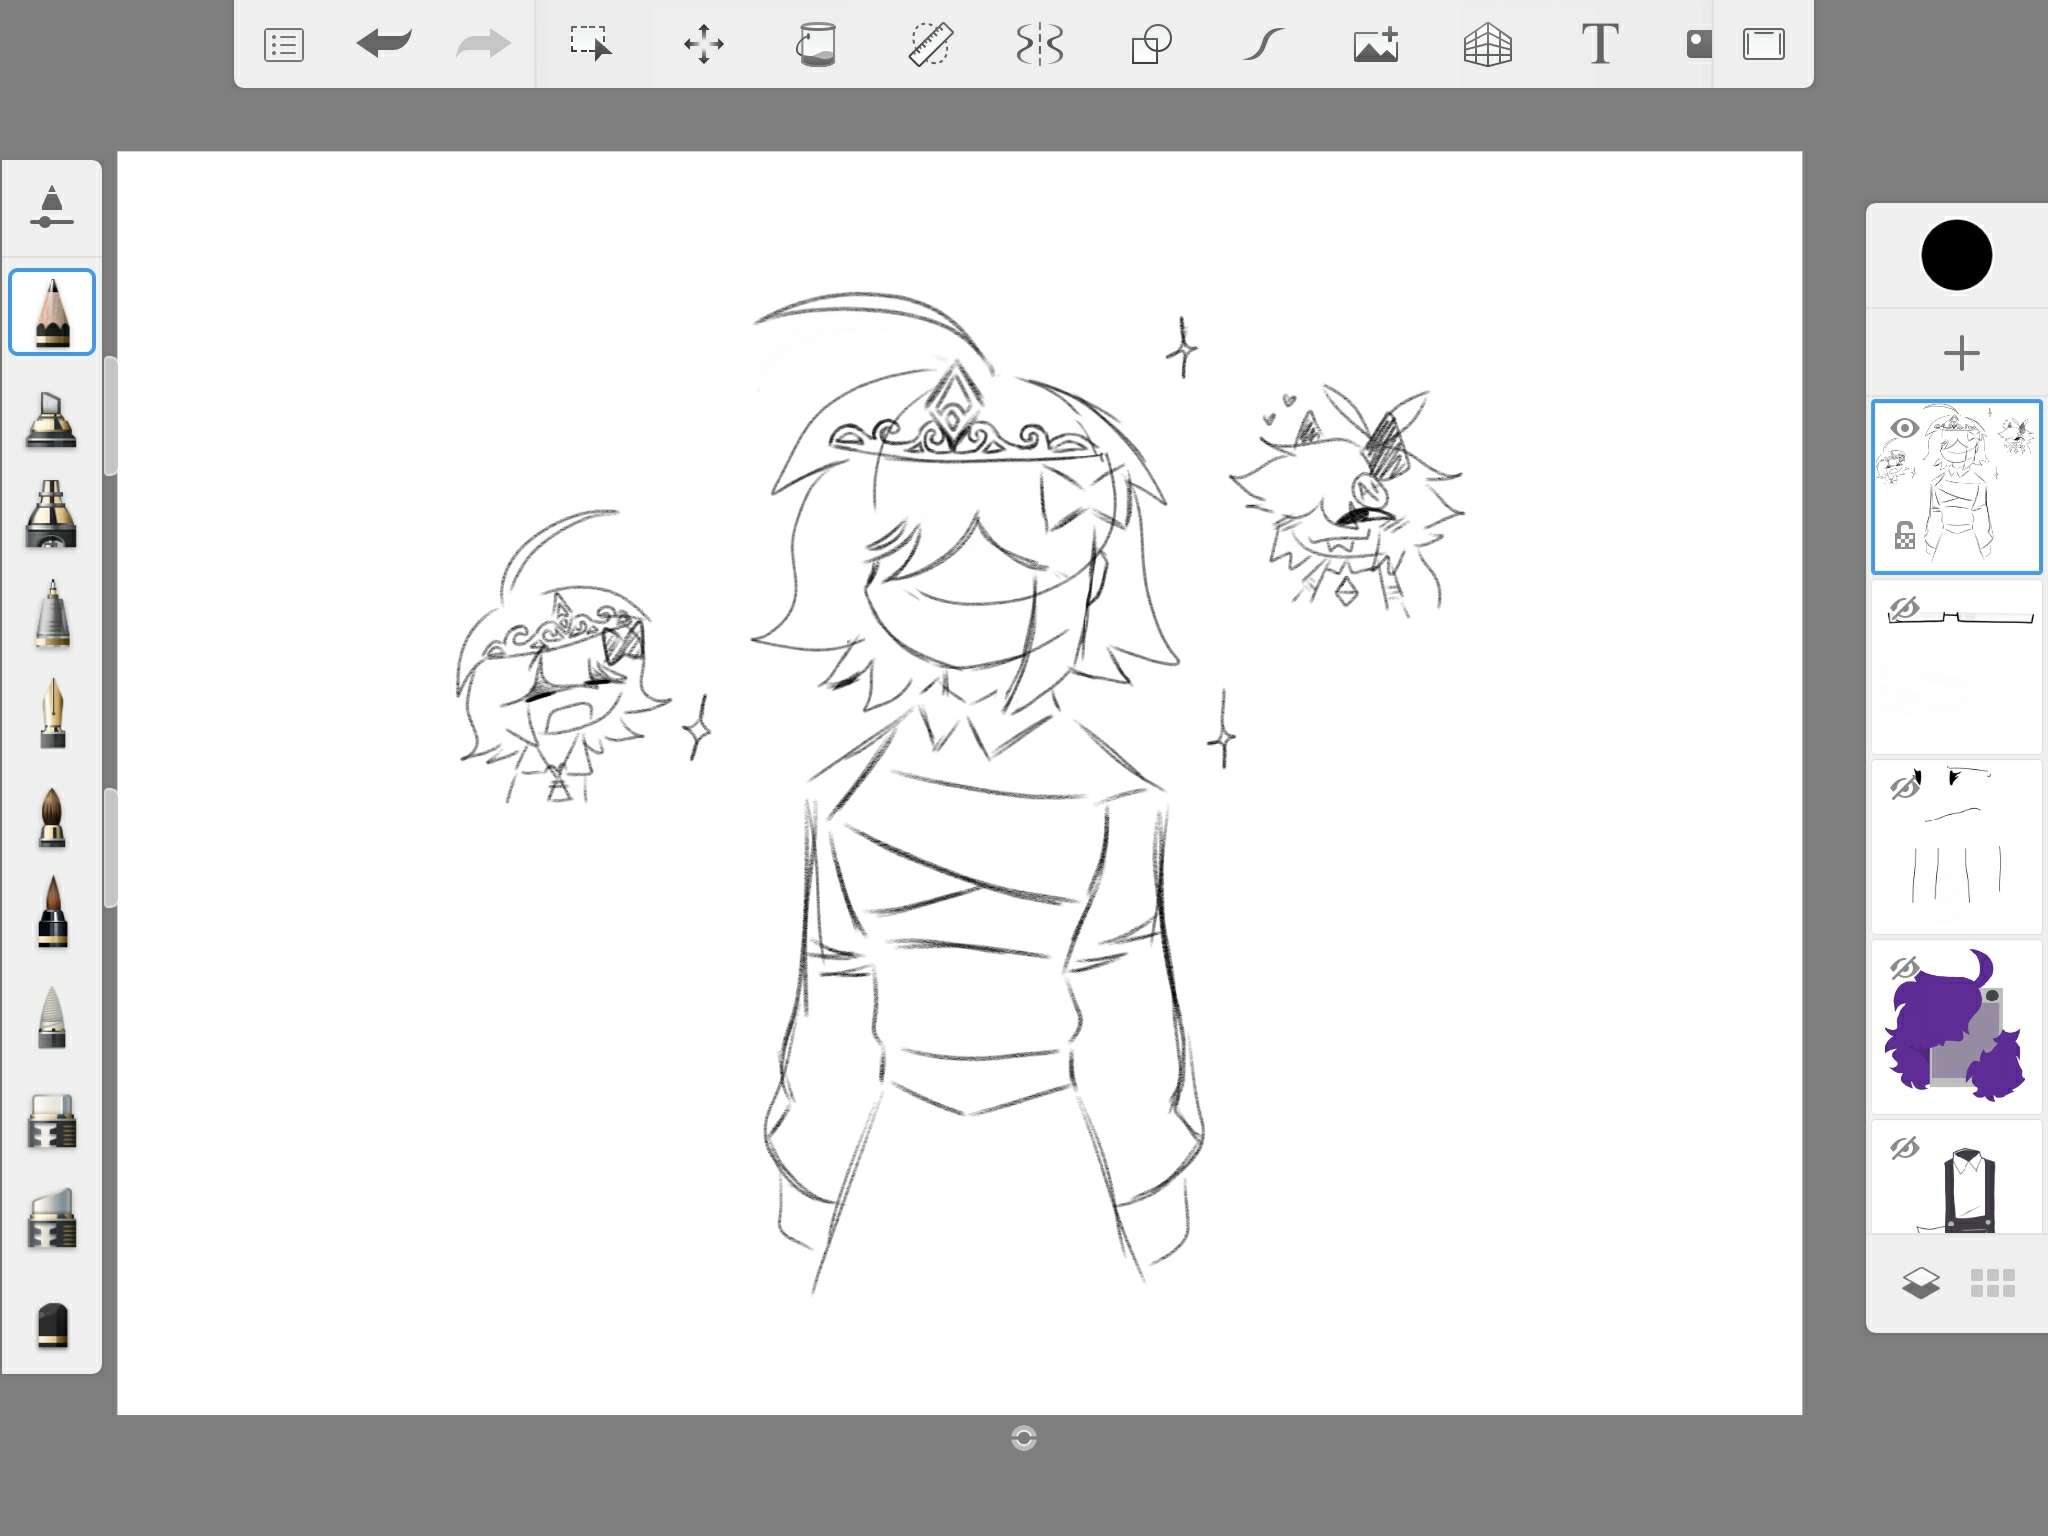The height and width of the screenshot is (1536, 2048).
Task: Open the black color swatch
Action: 1957,255
